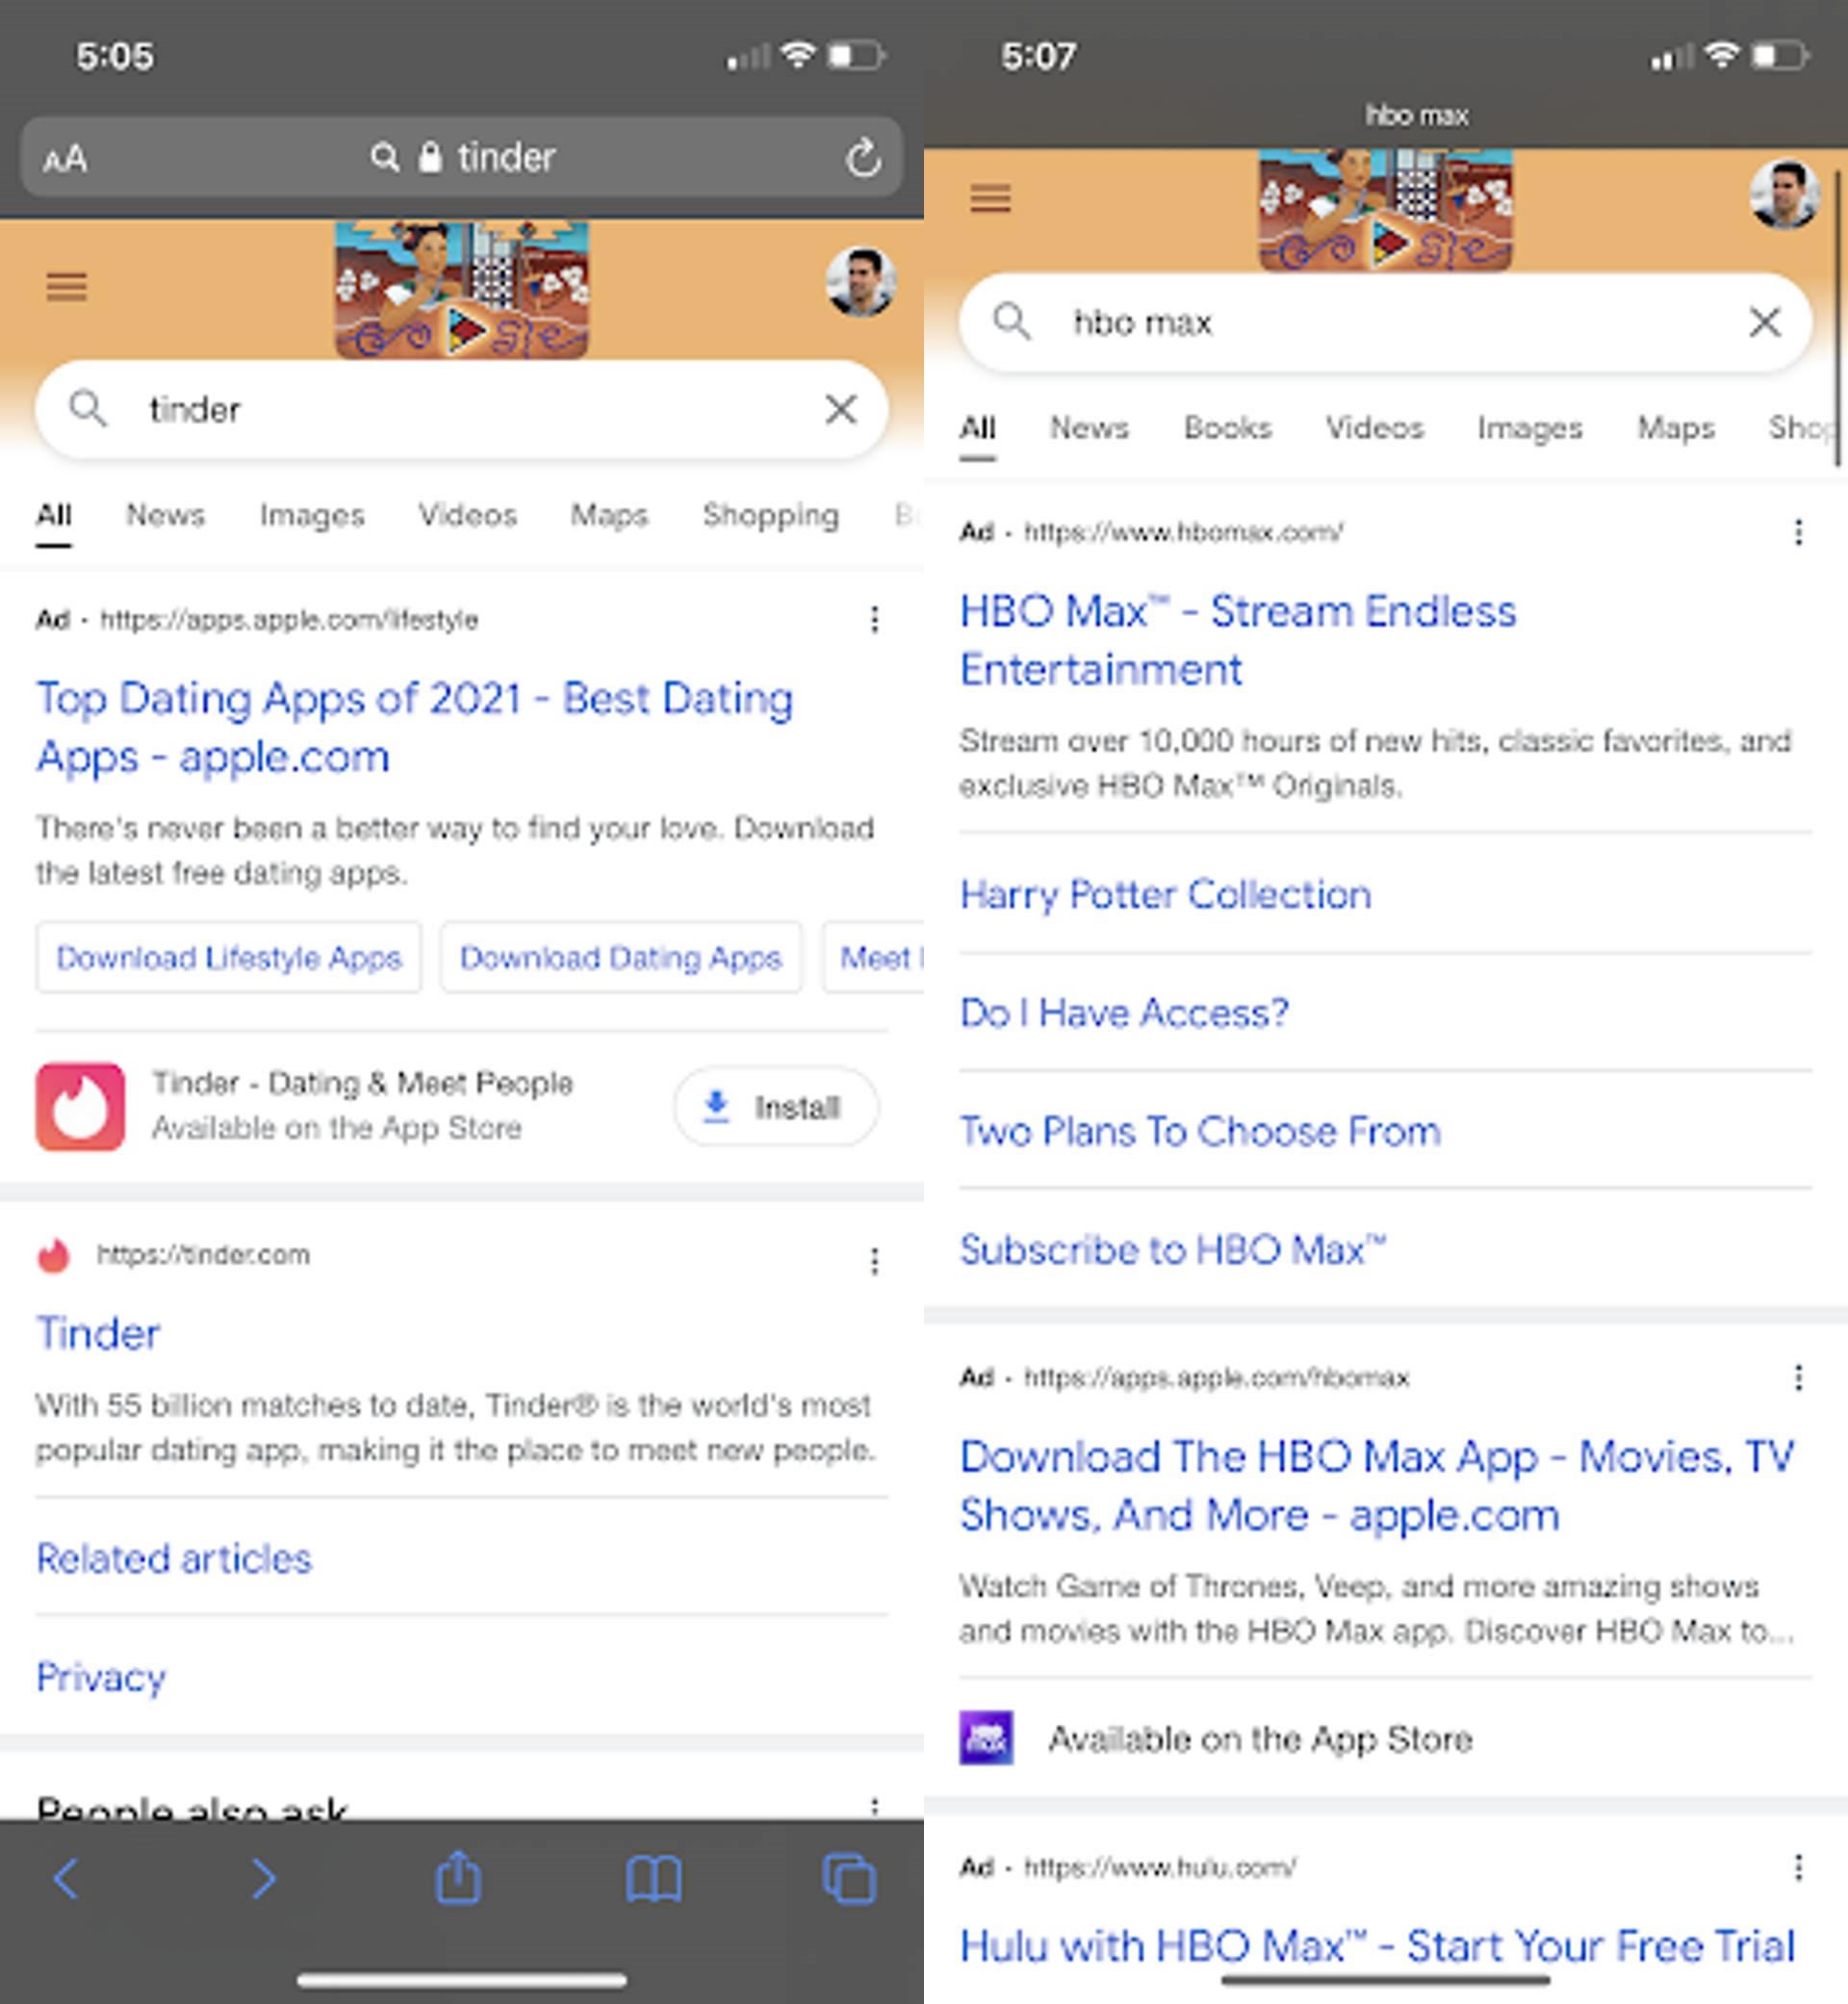Open options for hulu.com ad
The height and width of the screenshot is (2004, 1848).
pos(1798,1867)
